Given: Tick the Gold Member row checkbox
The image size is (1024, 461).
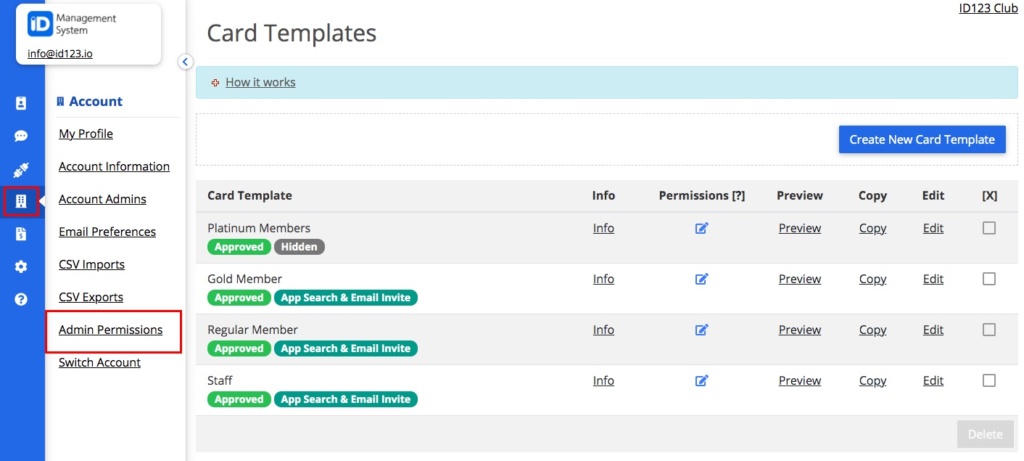Looking at the screenshot, I should [989, 279].
